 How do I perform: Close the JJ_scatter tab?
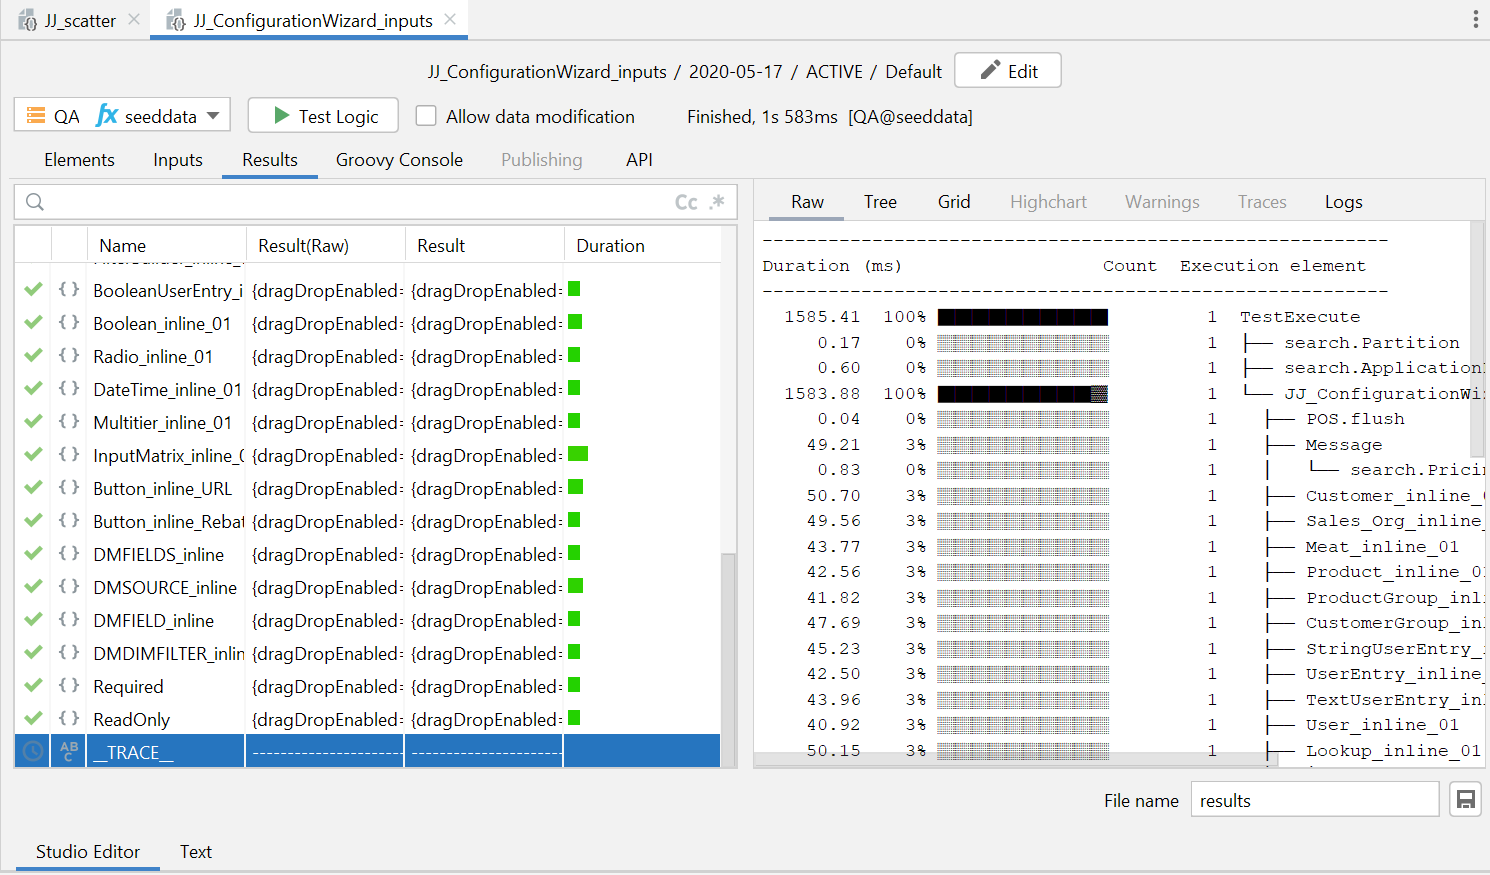(x=134, y=20)
